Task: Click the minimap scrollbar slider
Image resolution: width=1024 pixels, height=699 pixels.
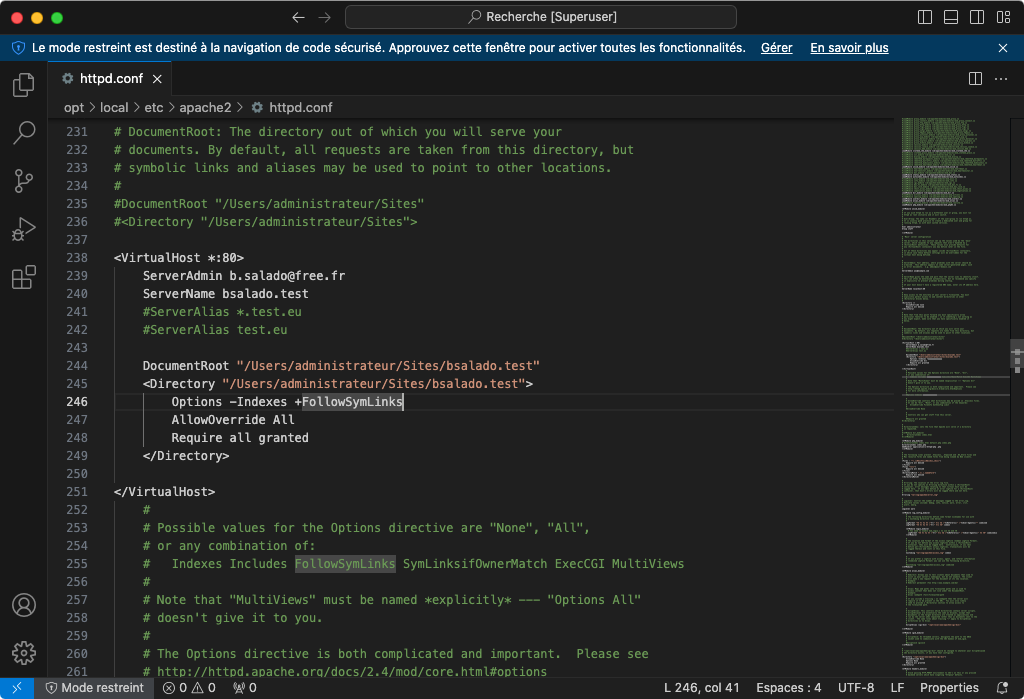Action: (1017, 355)
